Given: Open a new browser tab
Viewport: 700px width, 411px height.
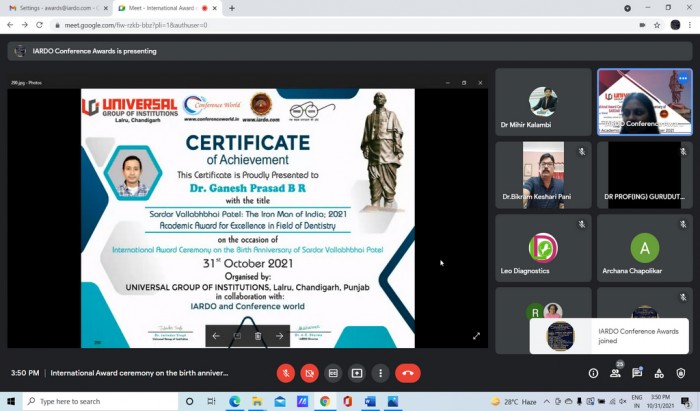Looking at the screenshot, I should tap(232, 8).
